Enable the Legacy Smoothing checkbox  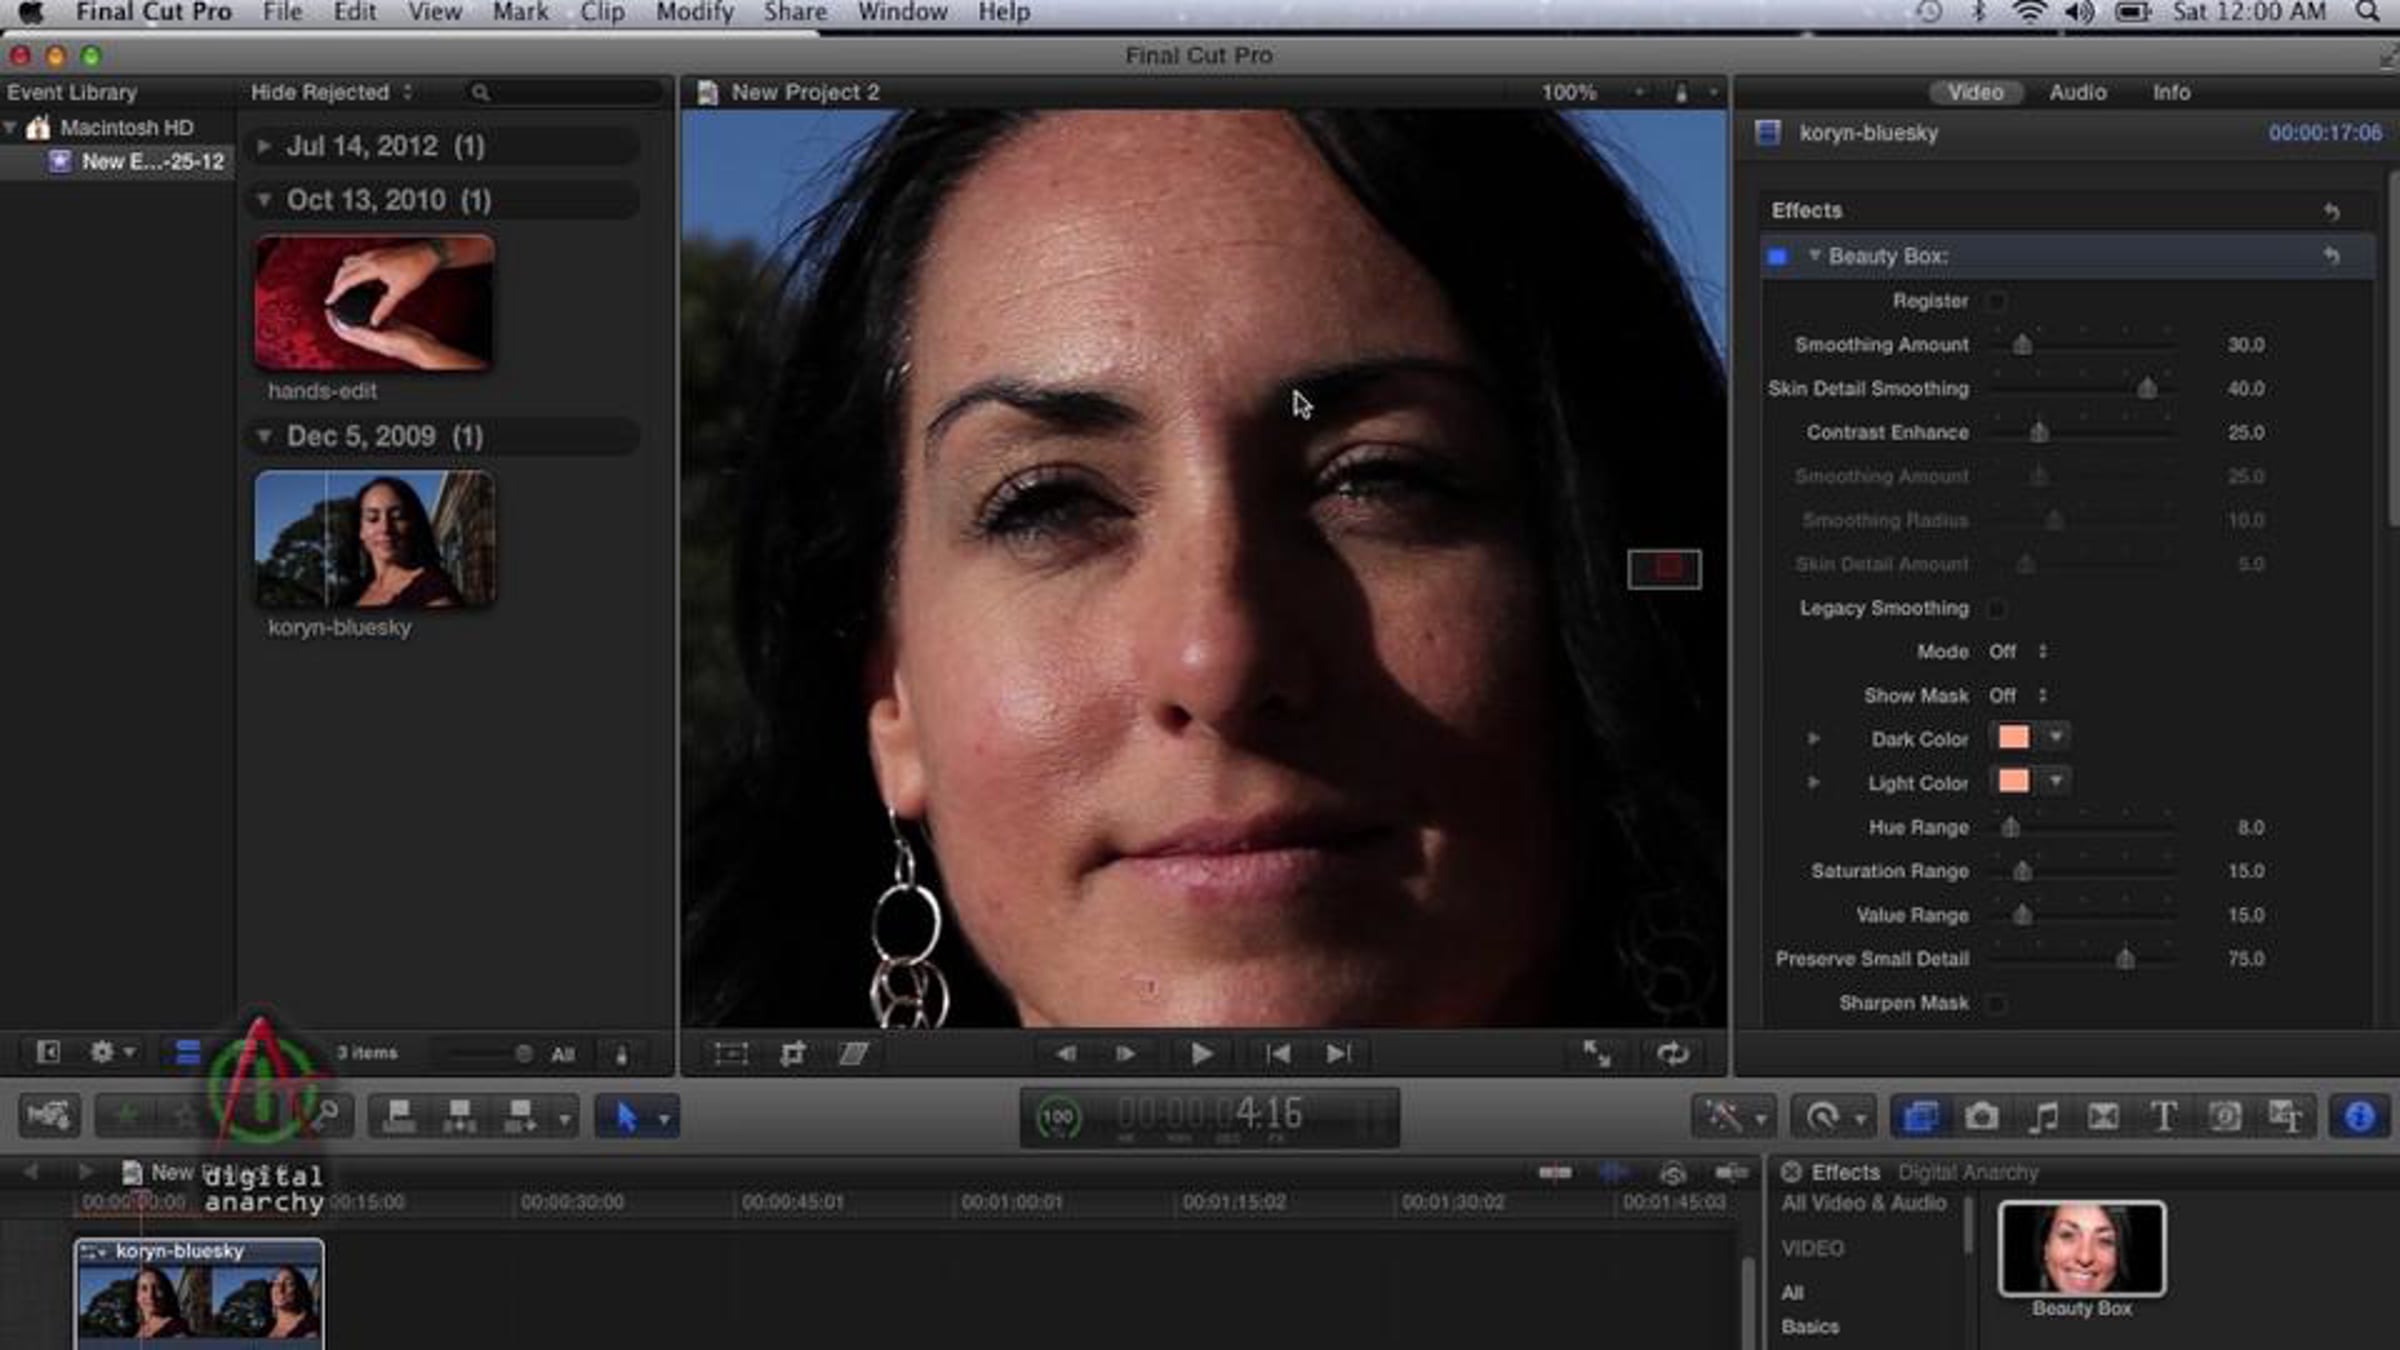(1996, 608)
